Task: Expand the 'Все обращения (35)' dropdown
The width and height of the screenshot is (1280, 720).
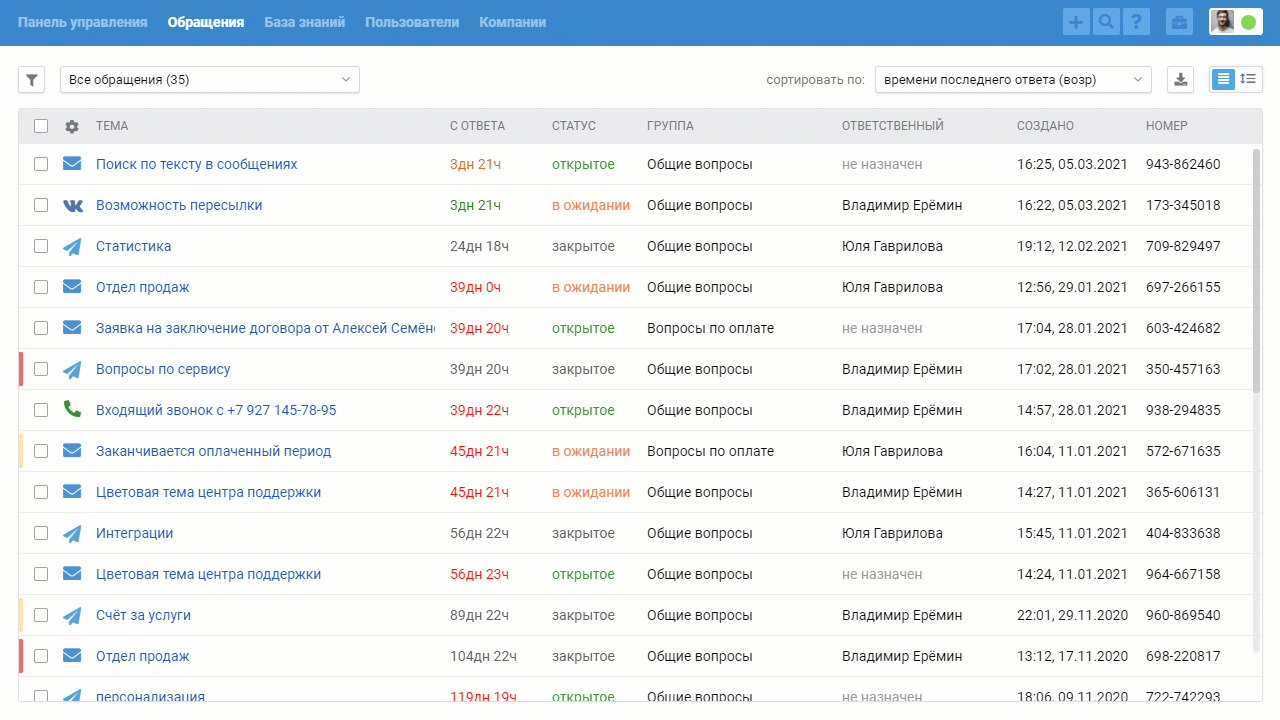Action: (x=210, y=80)
